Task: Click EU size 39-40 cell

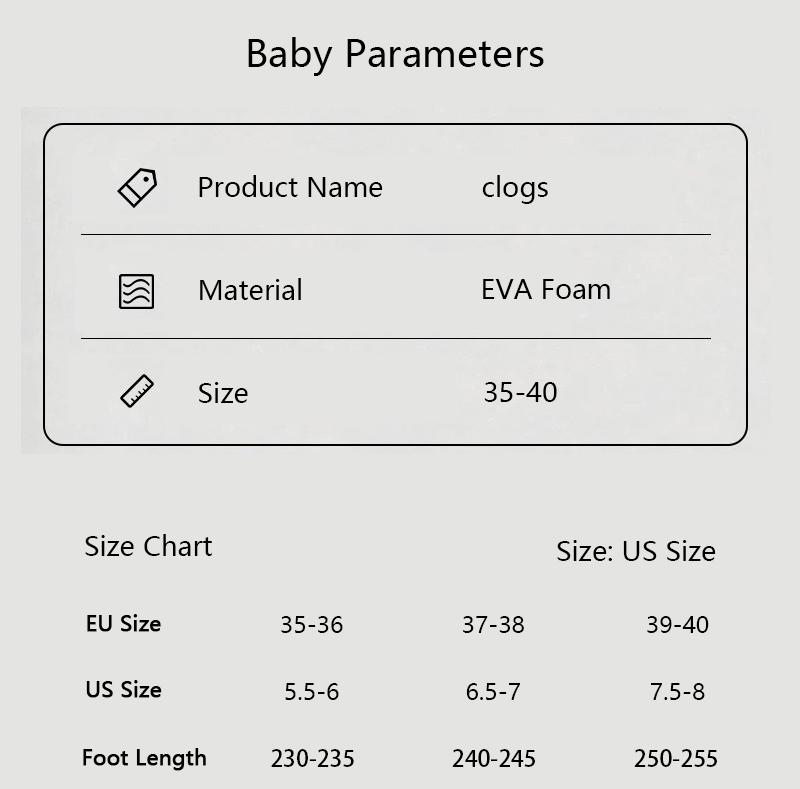Action: pos(677,625)
